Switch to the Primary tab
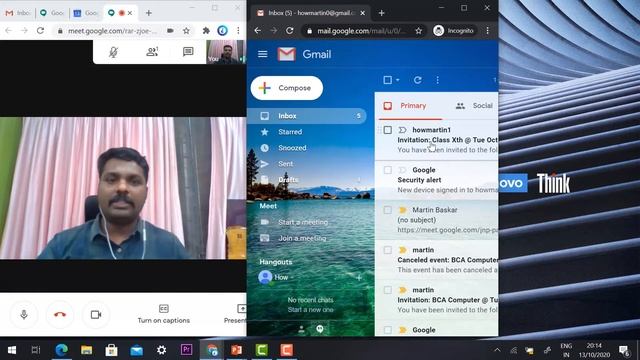This screenshot has height=360, width=640. click(410, 106)
